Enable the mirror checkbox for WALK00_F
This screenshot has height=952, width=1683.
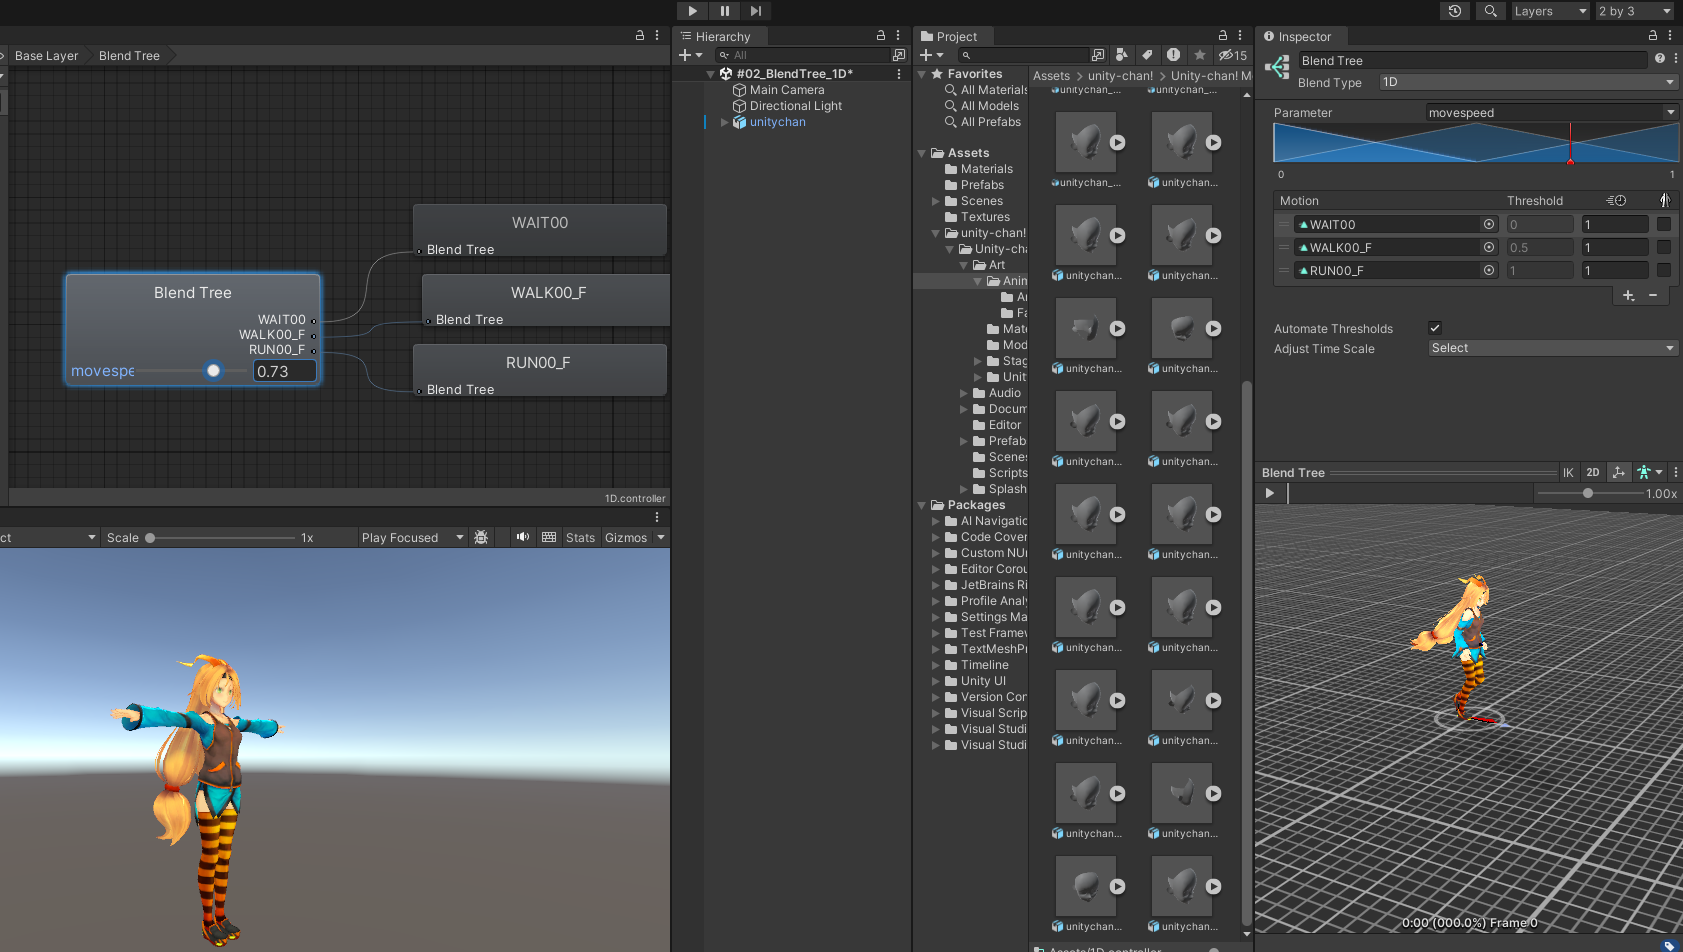coord(1664,248)
